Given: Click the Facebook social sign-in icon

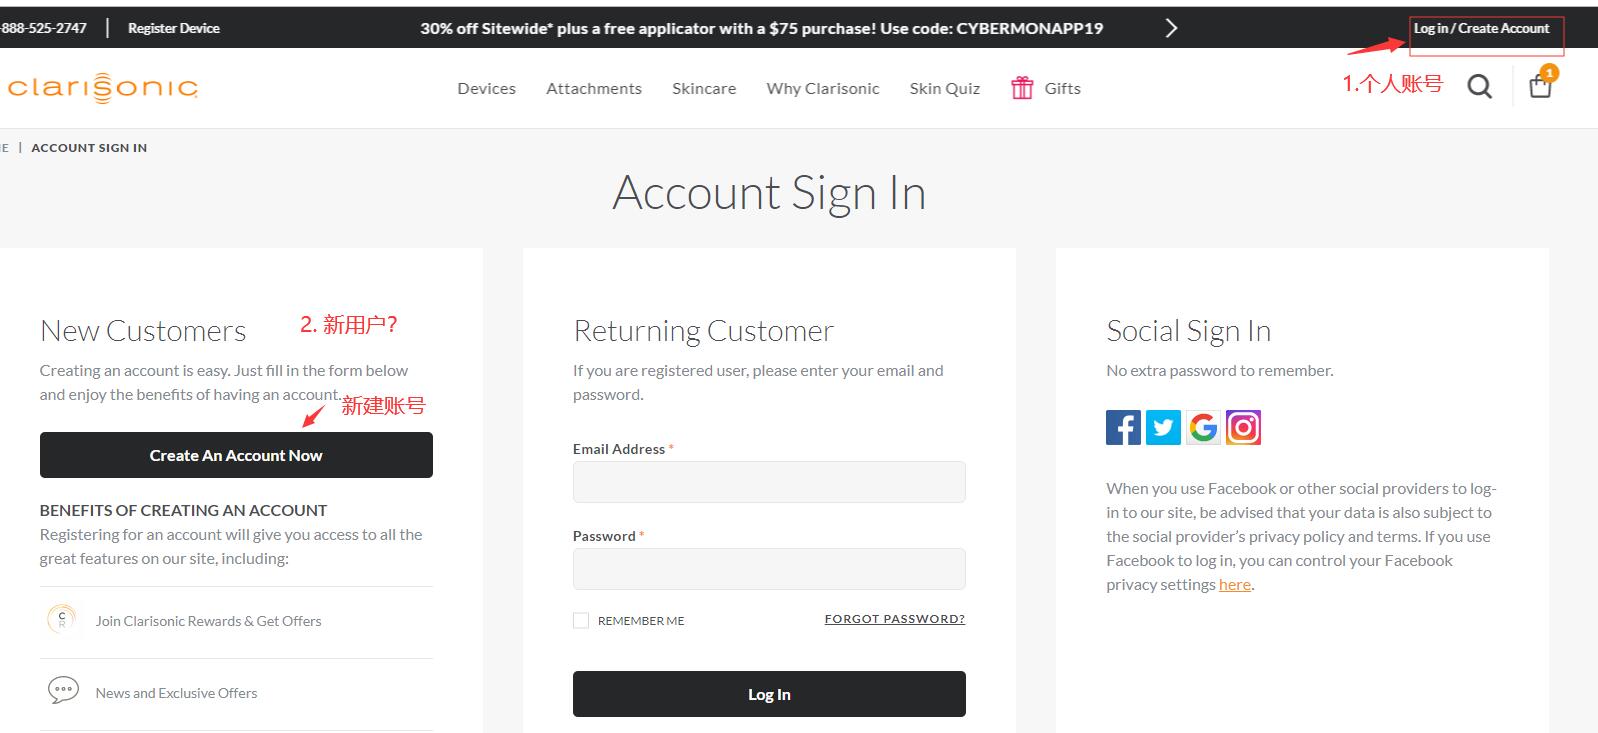Looking at the screenshot, I should [1123, 428].
